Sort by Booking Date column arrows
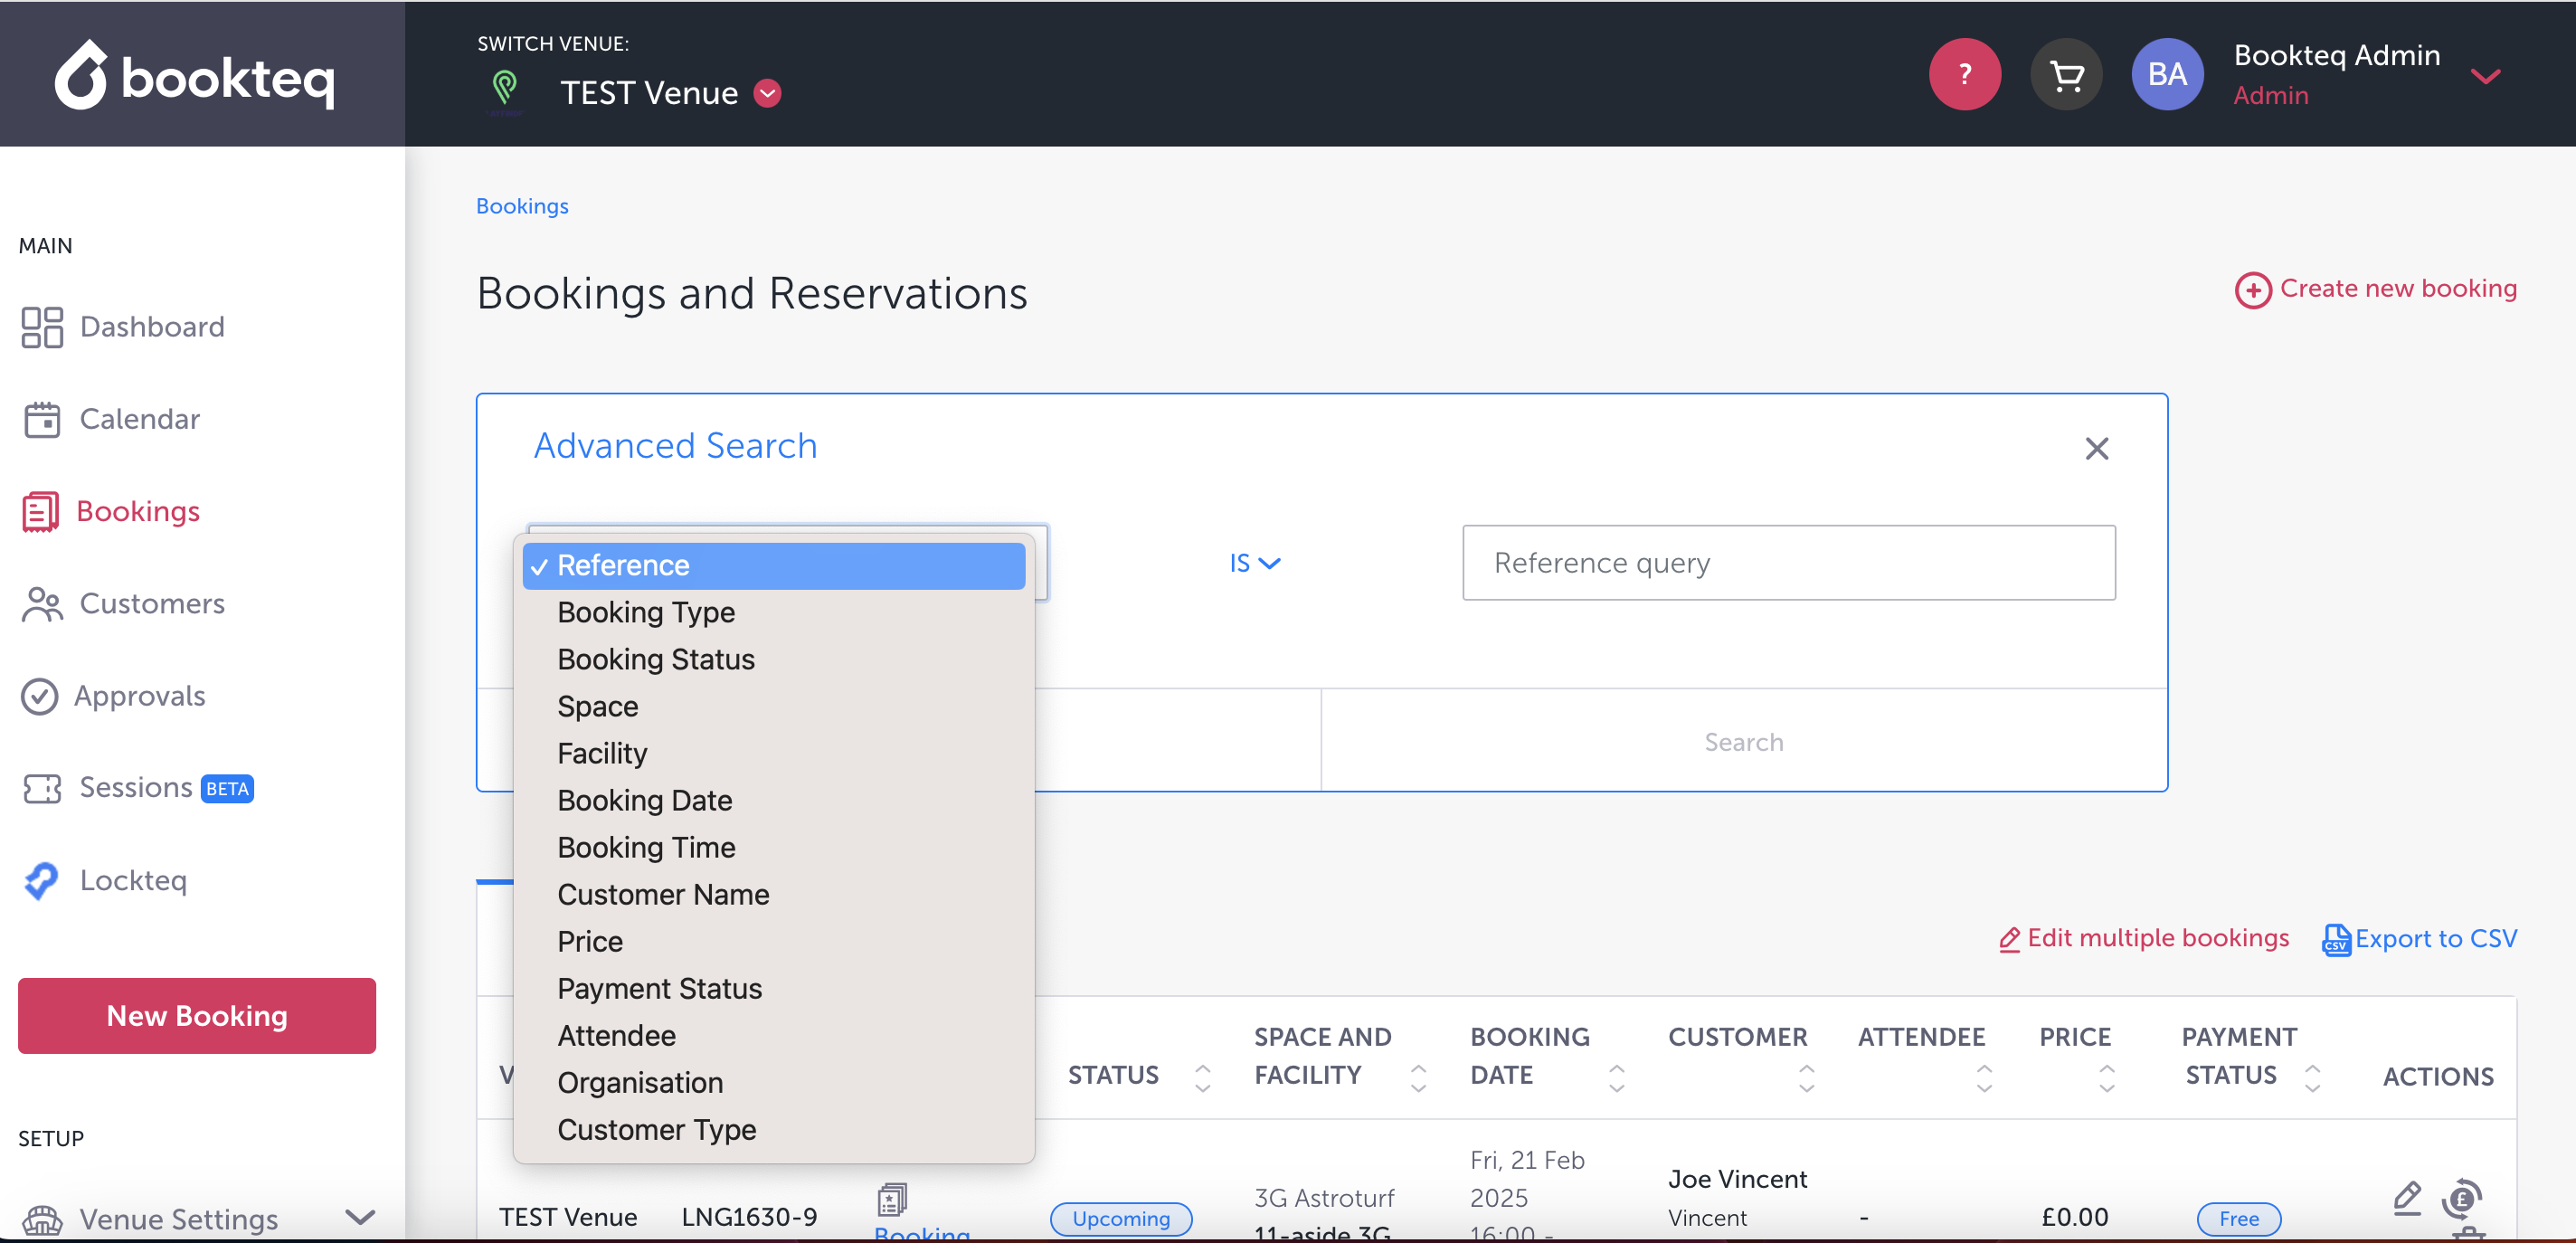The image size is (2576, 1243). tap(1616, 1077)
